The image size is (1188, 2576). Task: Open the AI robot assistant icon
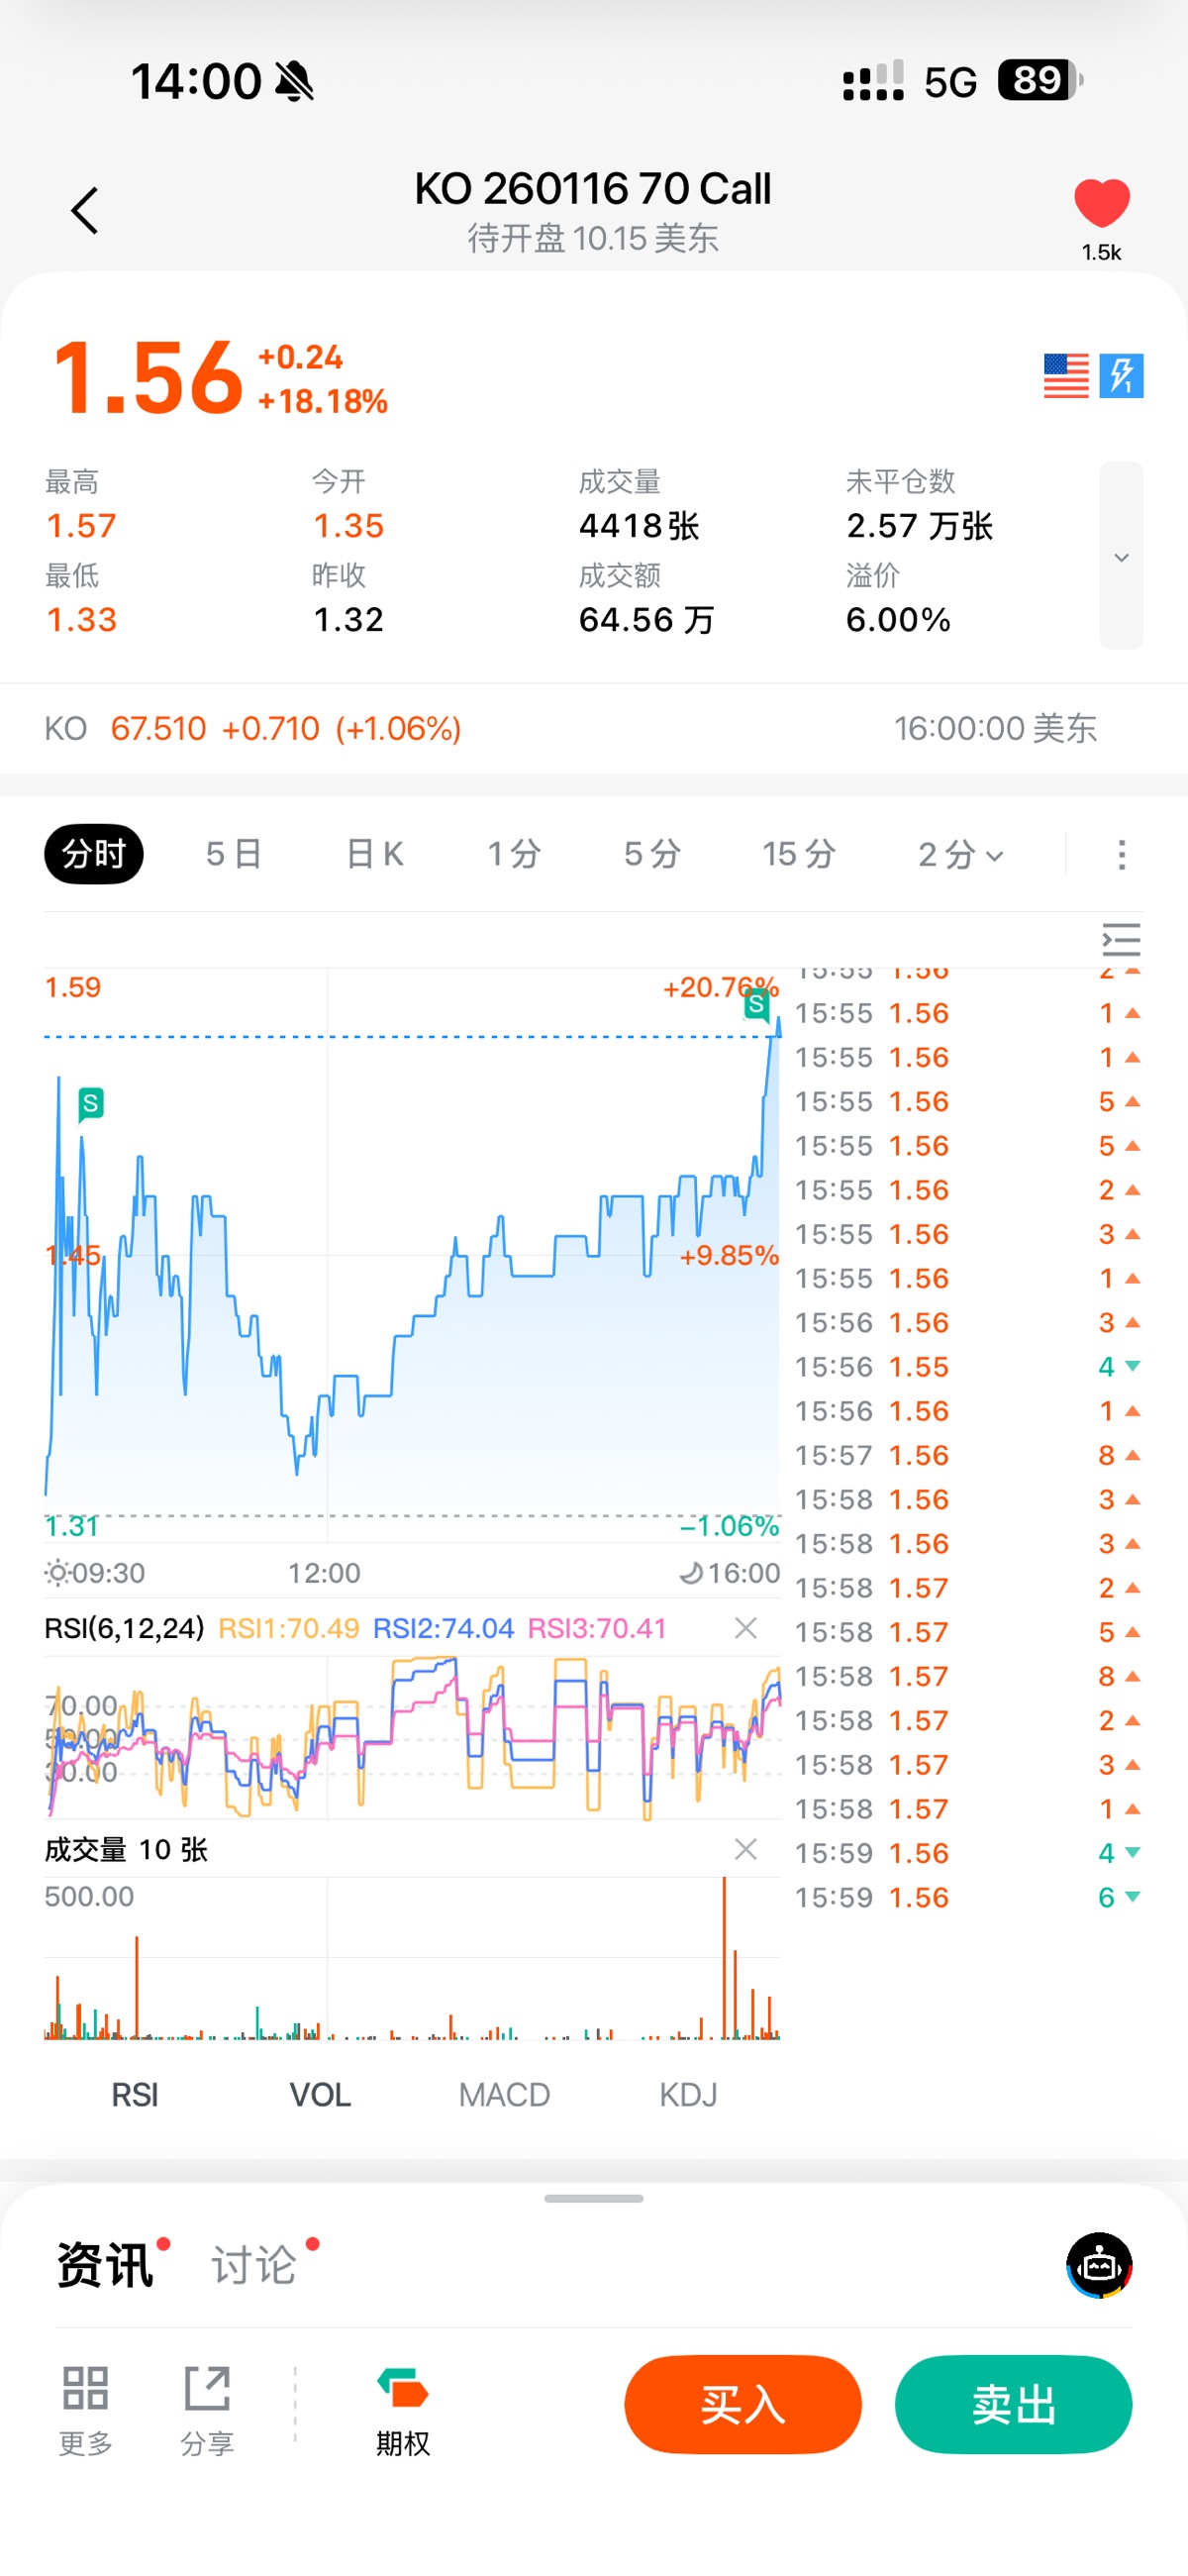(1099, 2265)
